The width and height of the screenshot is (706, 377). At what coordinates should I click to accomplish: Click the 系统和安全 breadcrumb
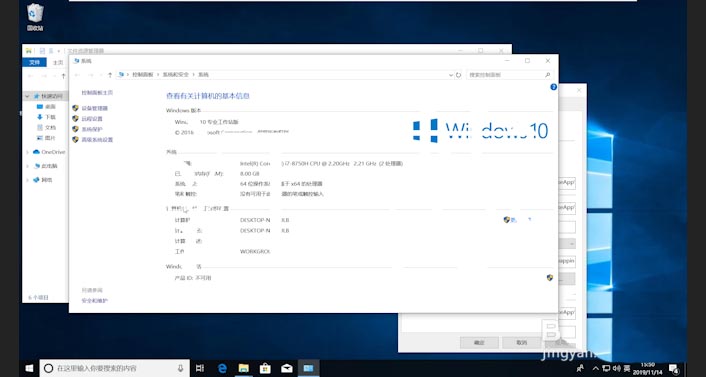pos(176,75)
